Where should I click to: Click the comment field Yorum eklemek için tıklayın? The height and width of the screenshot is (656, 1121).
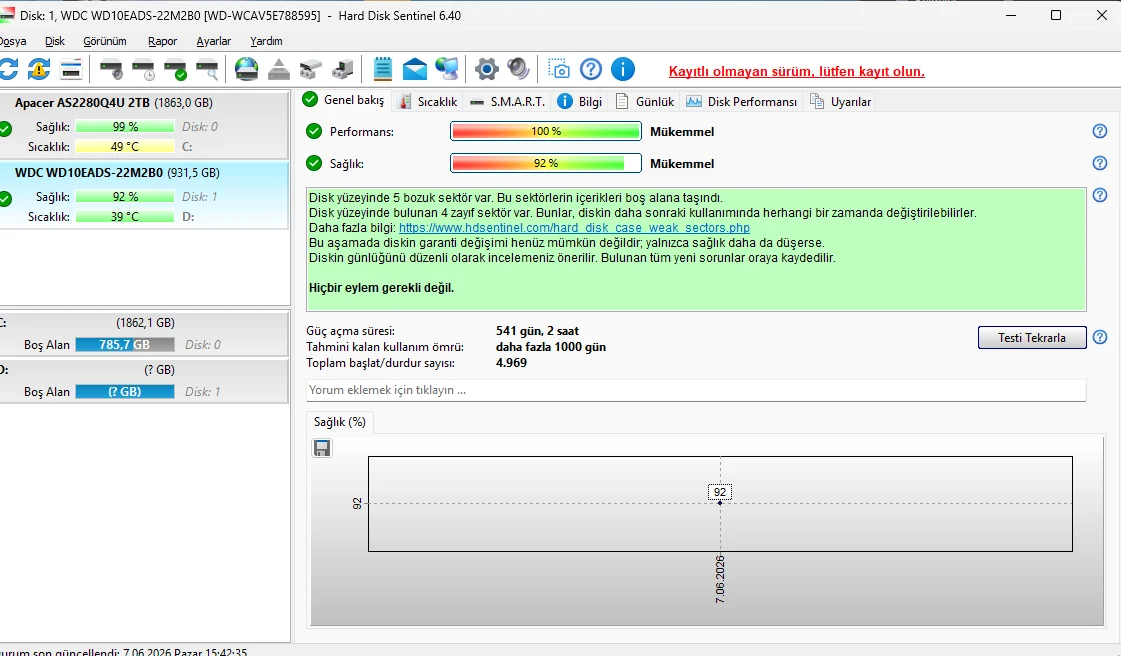[696, 390]
